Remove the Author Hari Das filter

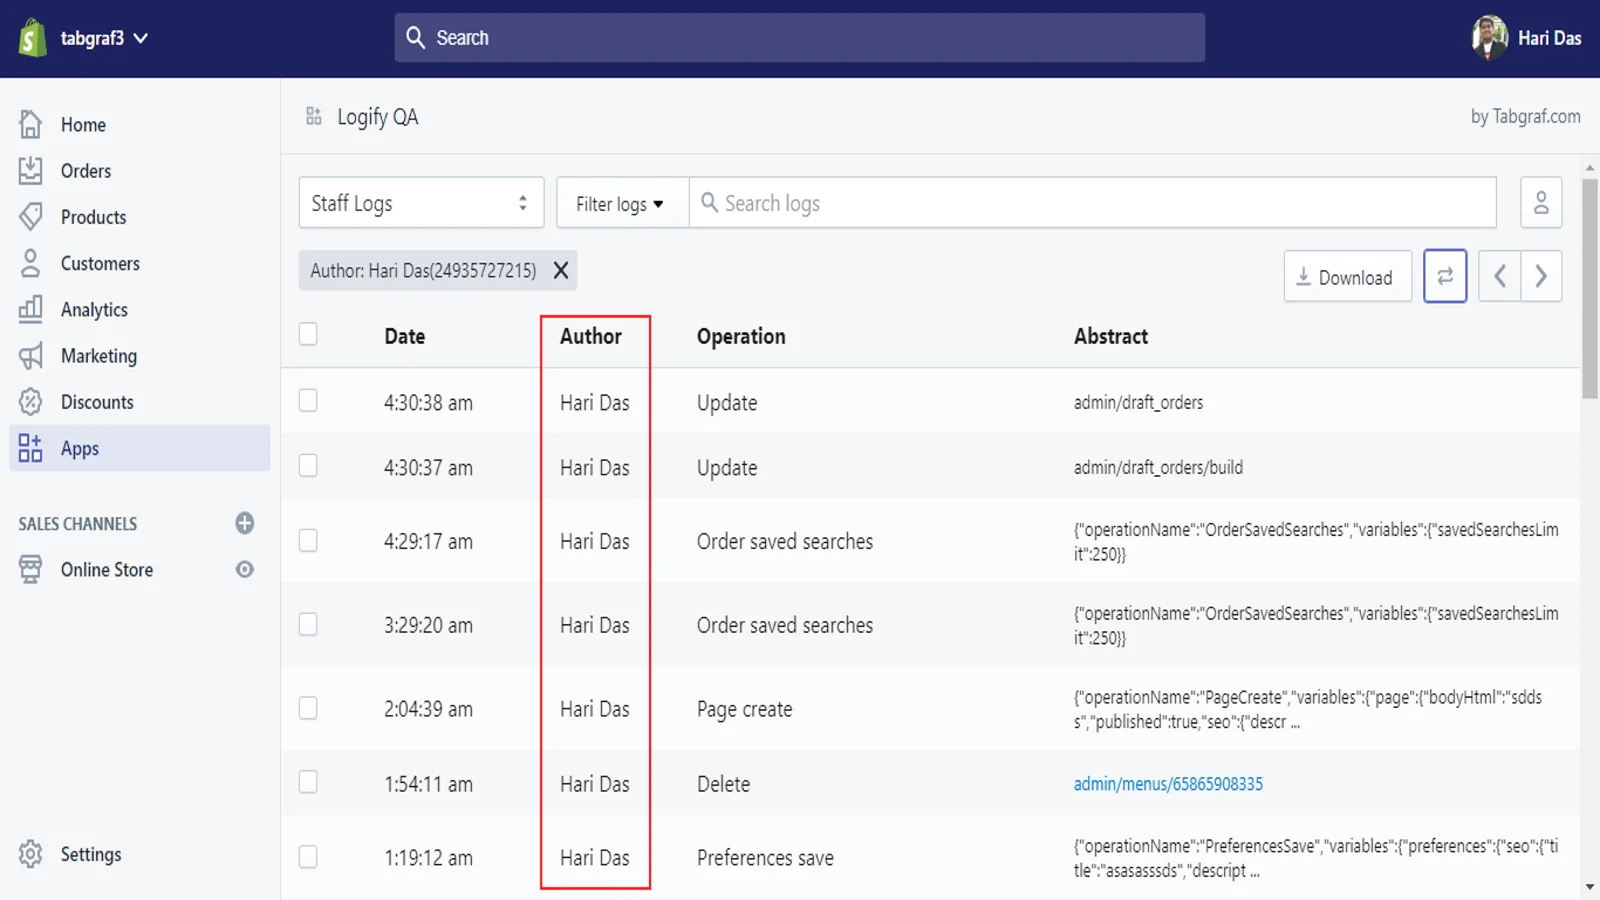click(x=561, y=270)
